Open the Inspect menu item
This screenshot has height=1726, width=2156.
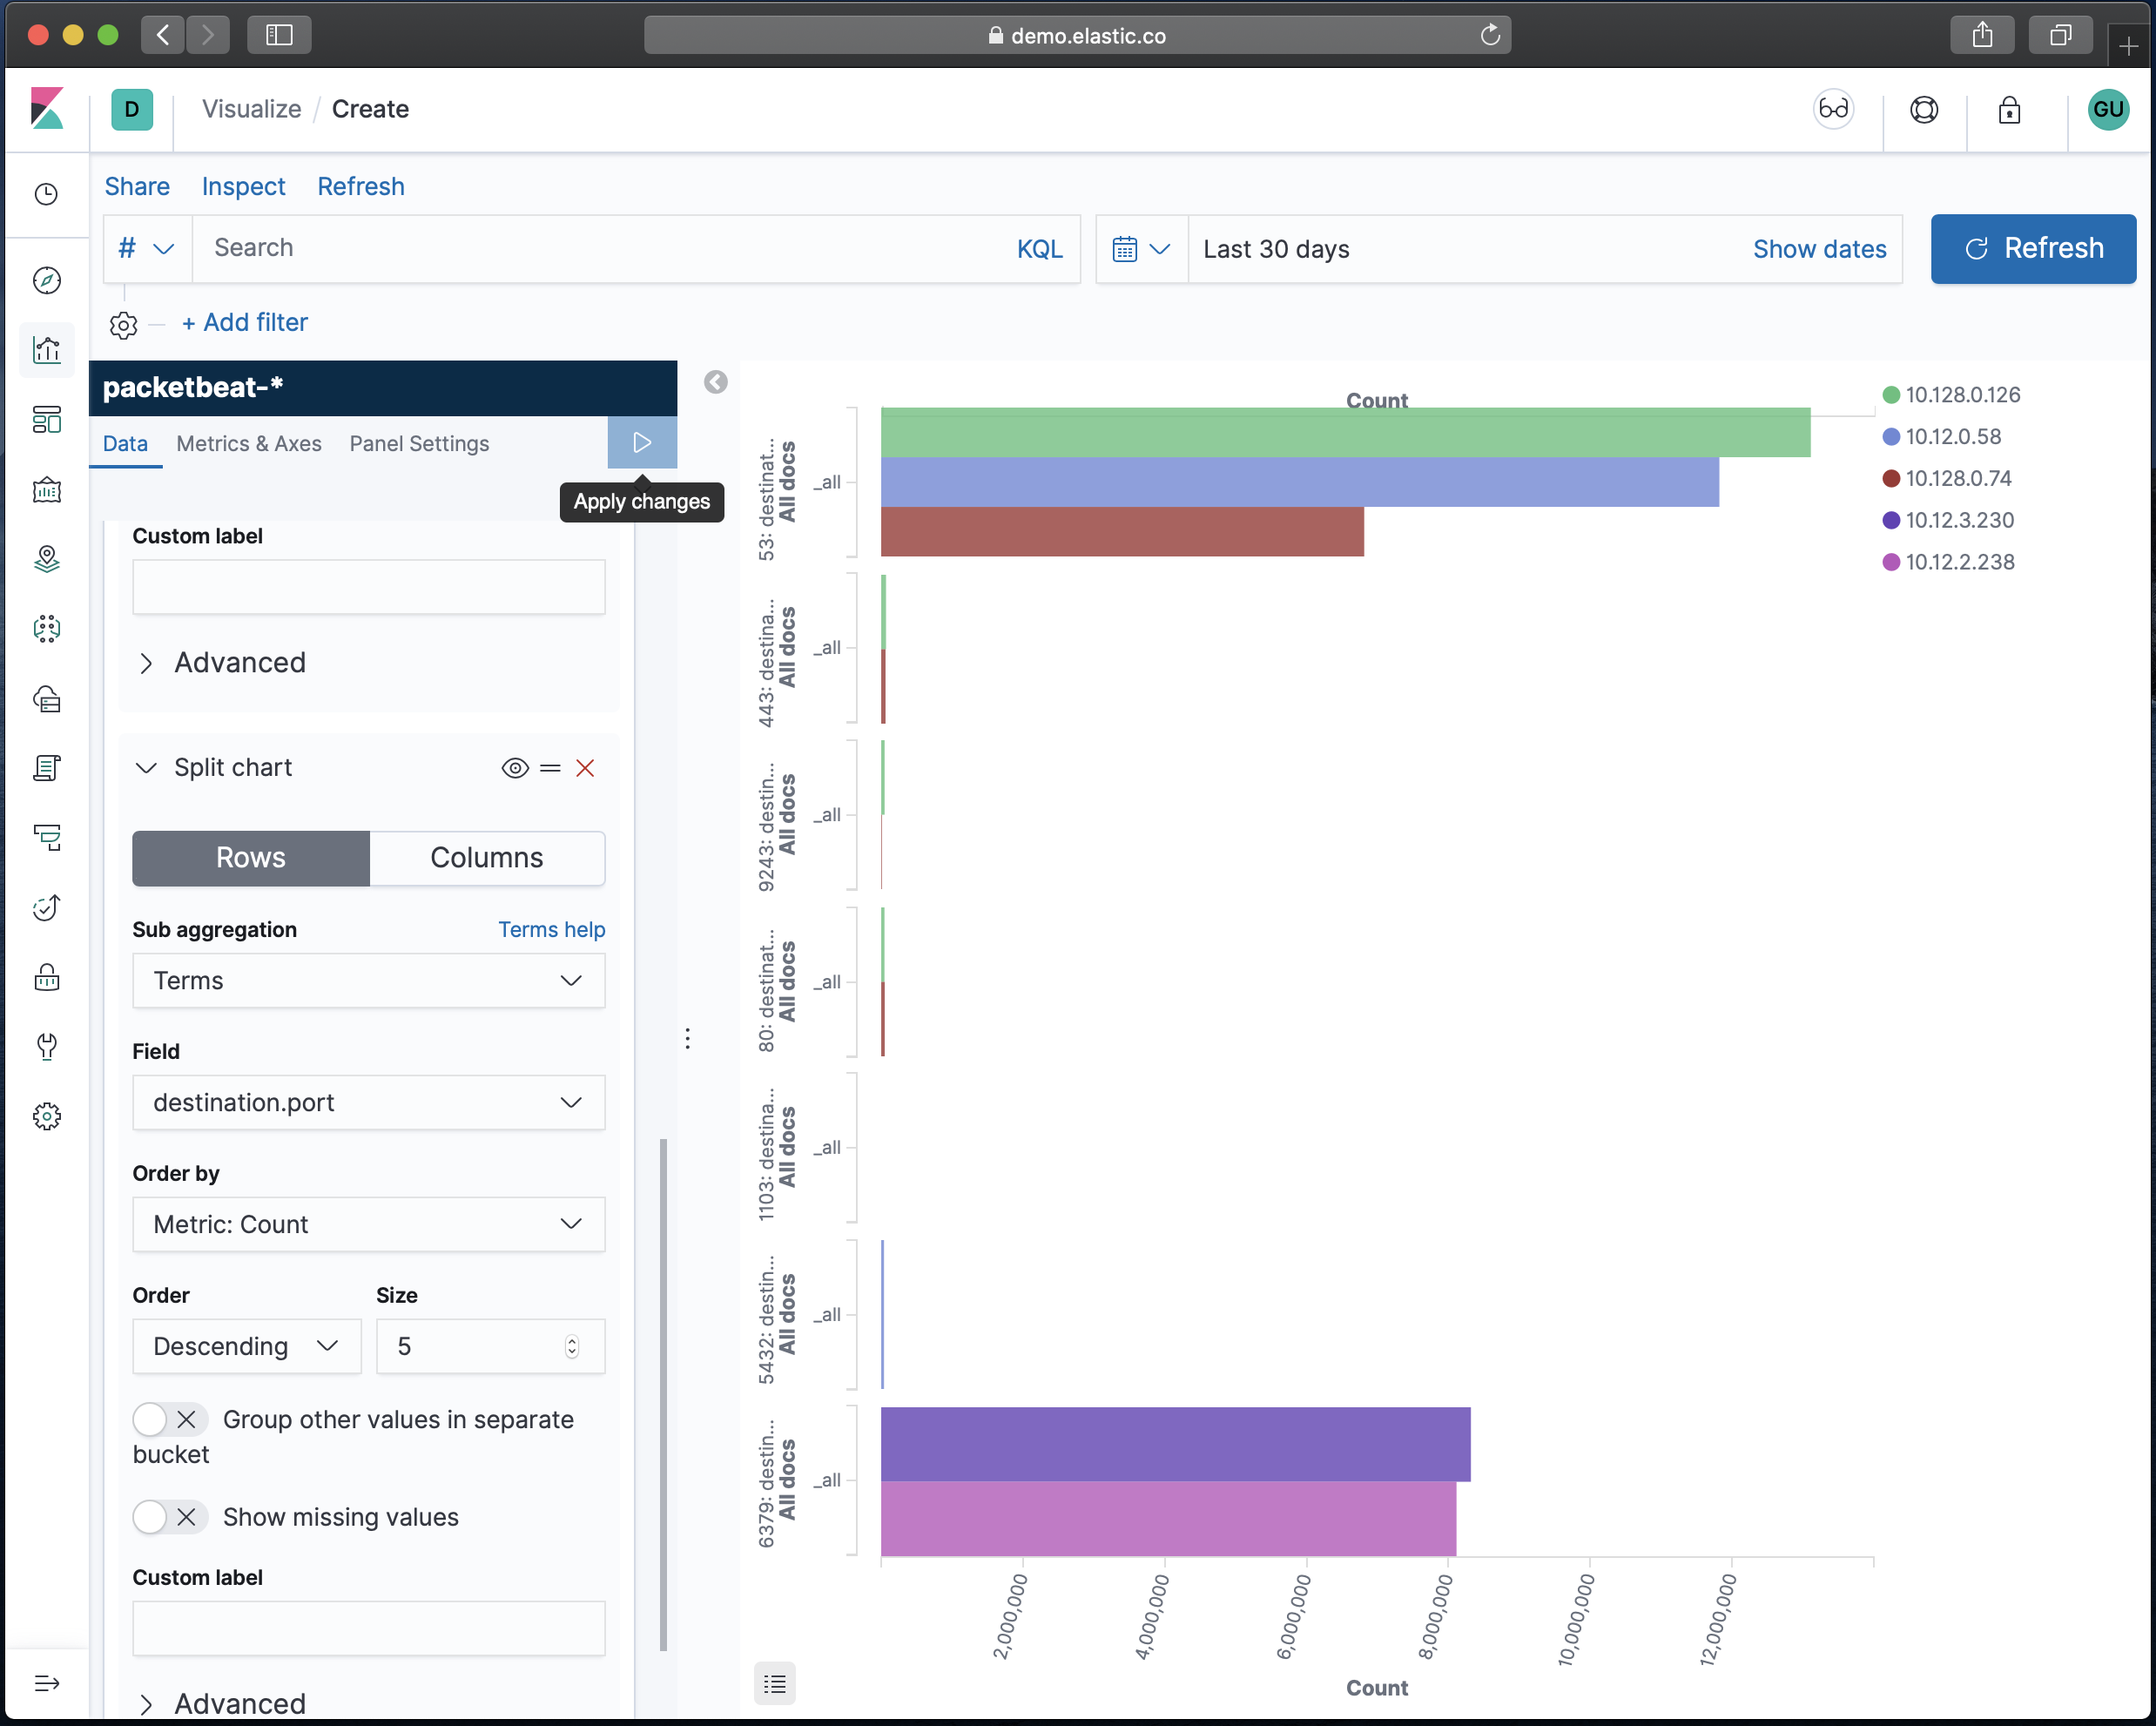pyautogui.click(x=243, y=186)
